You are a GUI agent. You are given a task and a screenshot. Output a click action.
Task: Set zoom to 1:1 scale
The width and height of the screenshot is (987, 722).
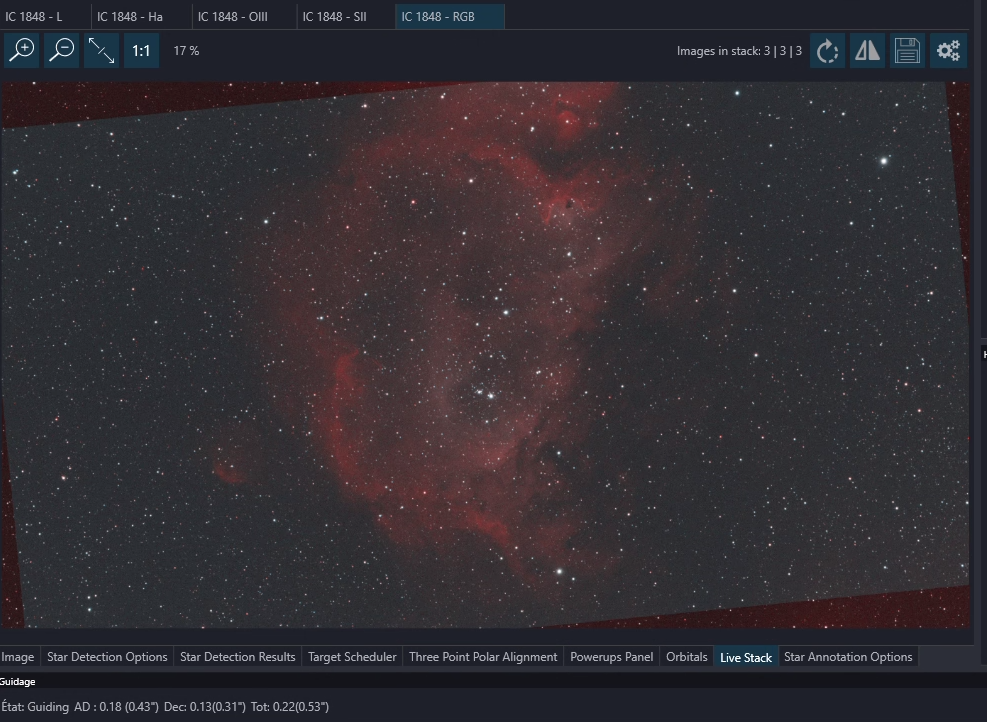point(141,50)
